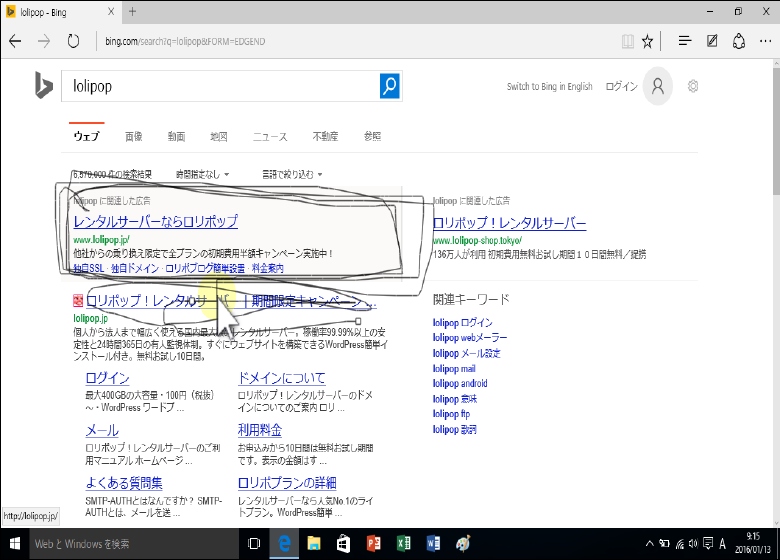
Task: Open the More actions ellipsis menu
Action: pos(766,41)
